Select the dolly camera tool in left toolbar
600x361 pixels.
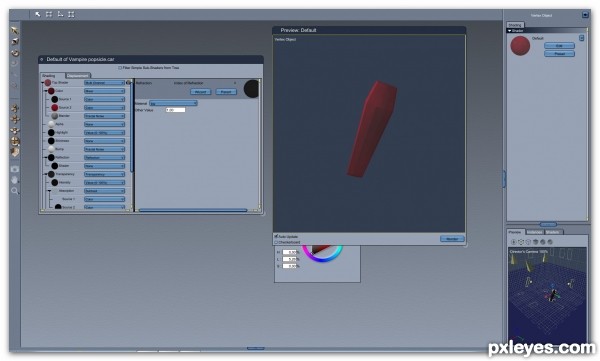[x=15, y=108]
